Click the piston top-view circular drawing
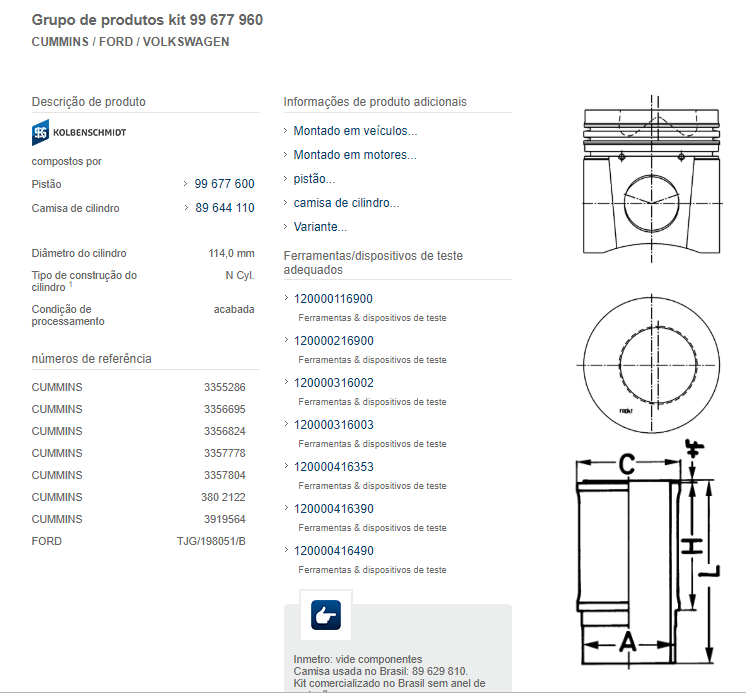This screenshot has height=693, width=746. (x=652, y=362)
